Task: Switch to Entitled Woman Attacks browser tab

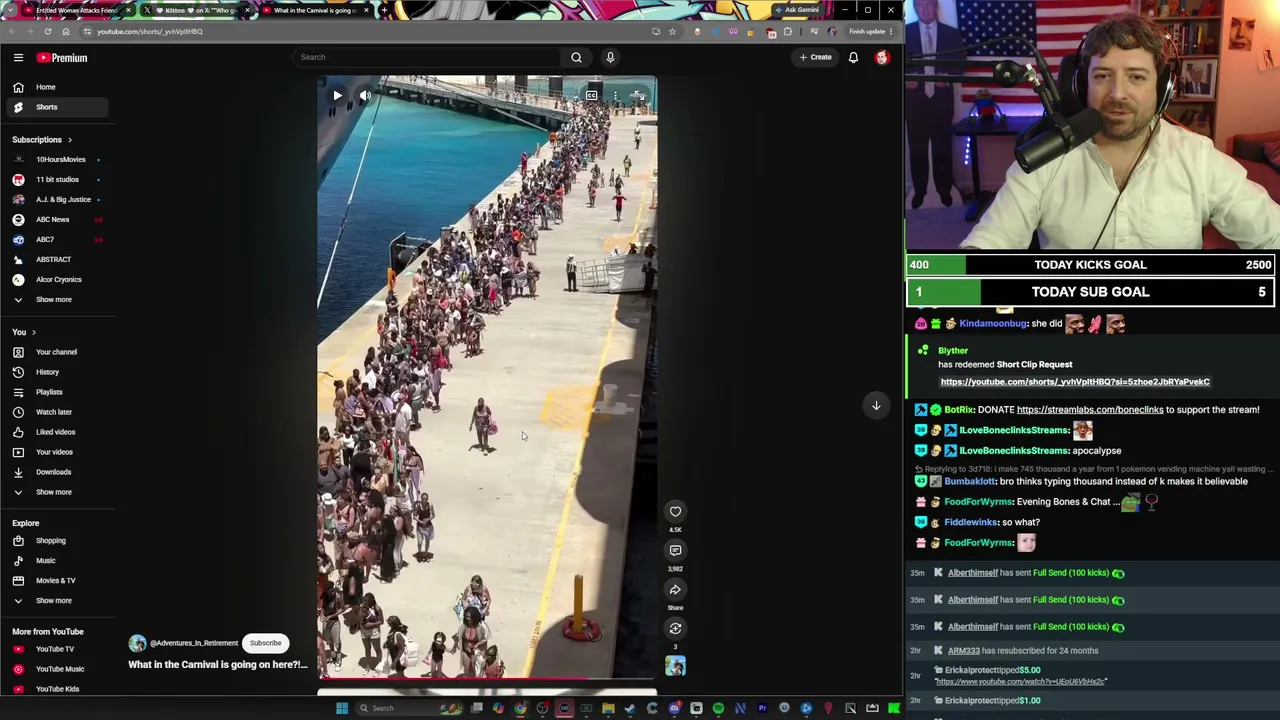Action: [x=76, y=10]
